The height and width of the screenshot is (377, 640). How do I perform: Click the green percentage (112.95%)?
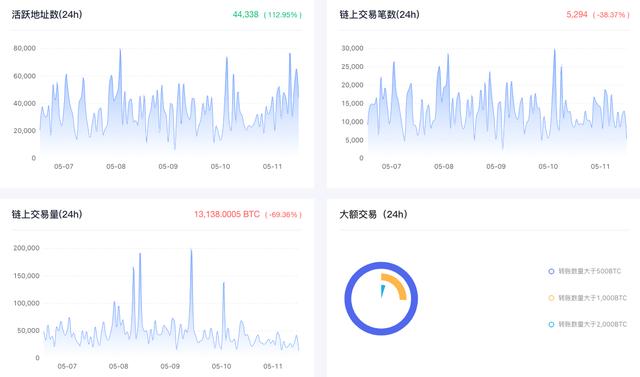tap(283, 15)
